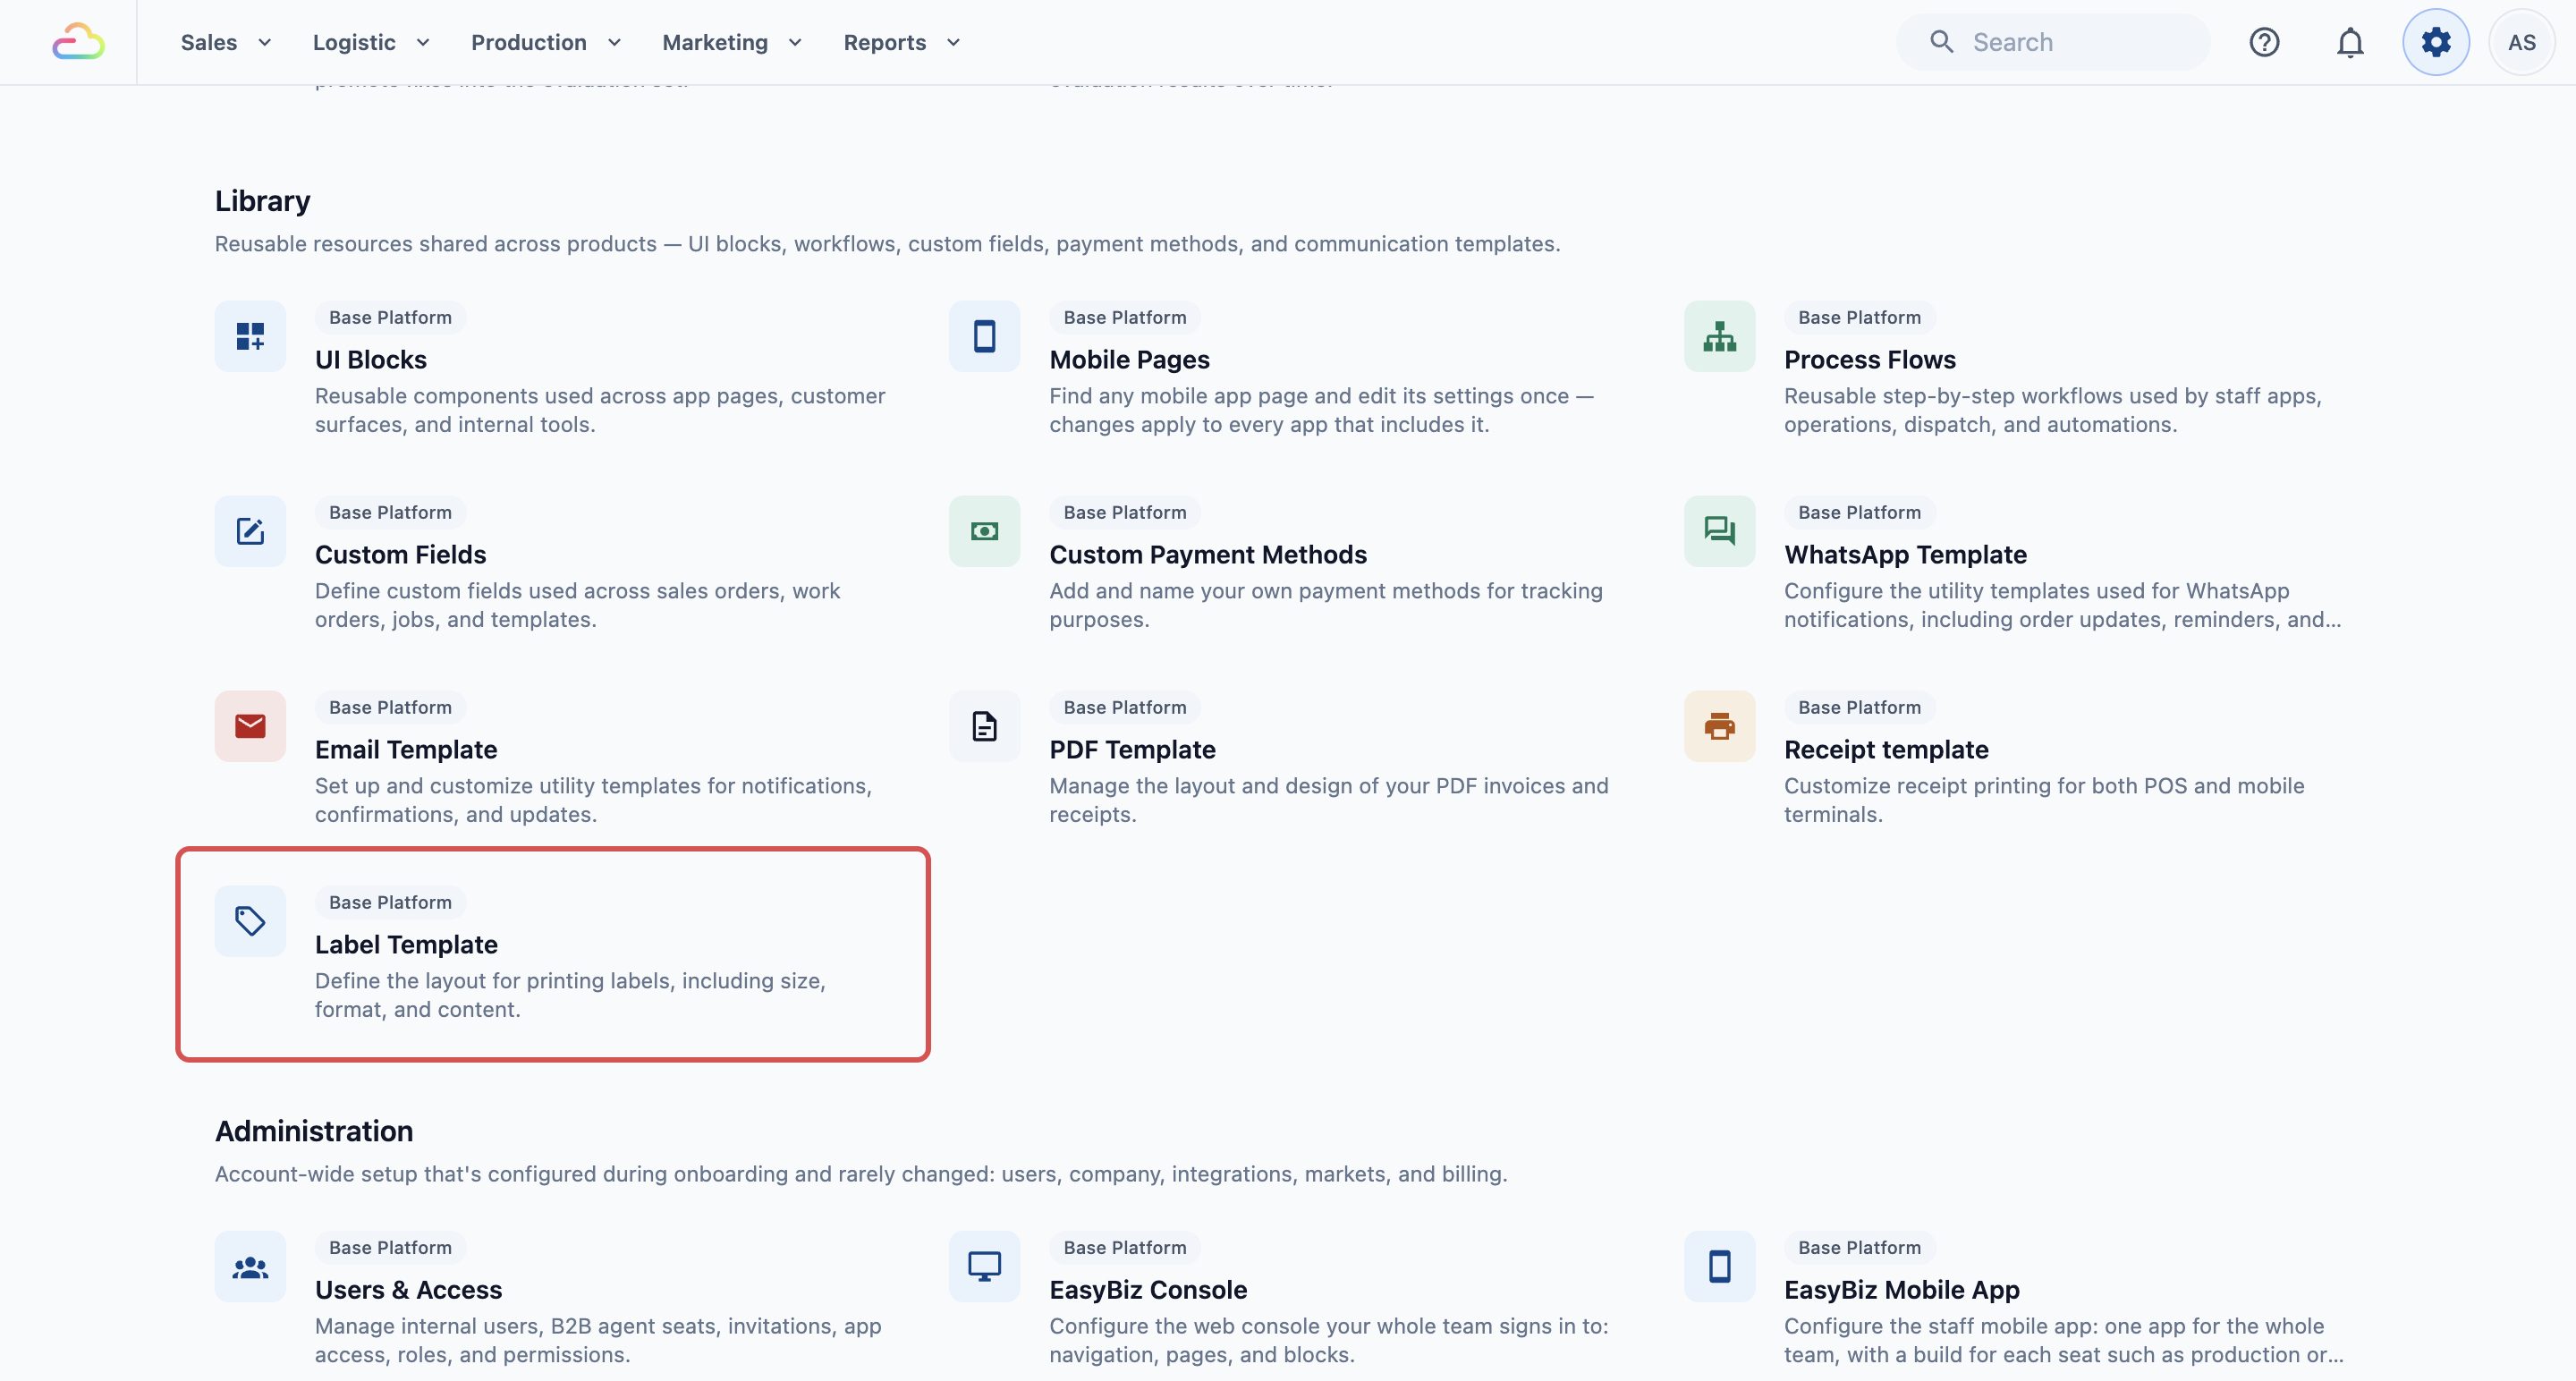This screenshot has width=2576, height=1381.
Task: Open the PDF Template title
Action: tap(1133, 750)
